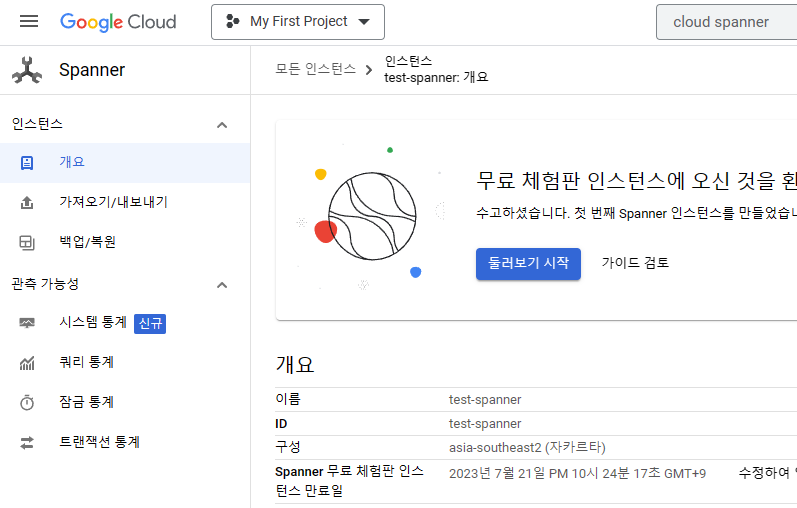Go to 모든 인스턴스 breadcrumb link
Image resolution: width=797 pixels, height=508 pixels.
[315, 69]
